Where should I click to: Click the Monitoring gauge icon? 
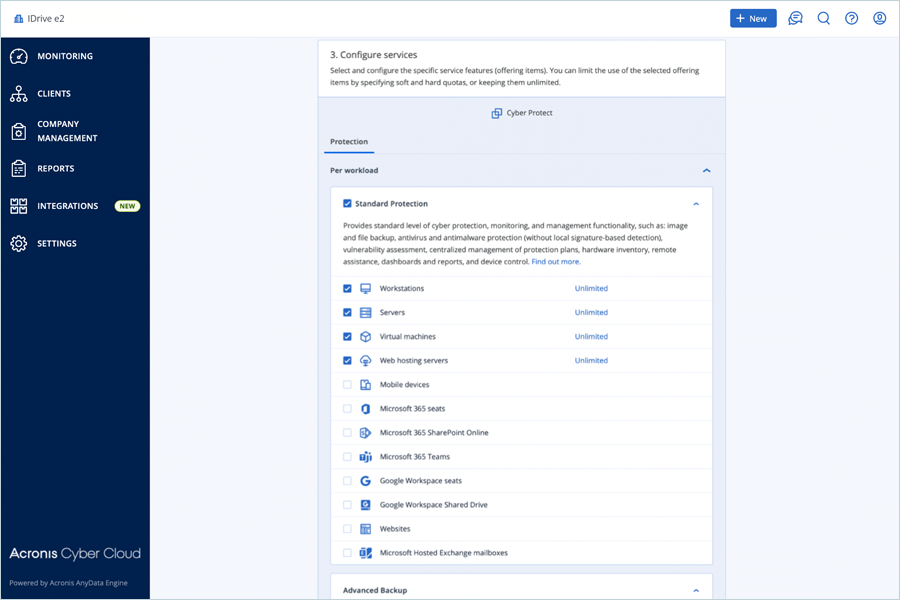coord(18,56)
